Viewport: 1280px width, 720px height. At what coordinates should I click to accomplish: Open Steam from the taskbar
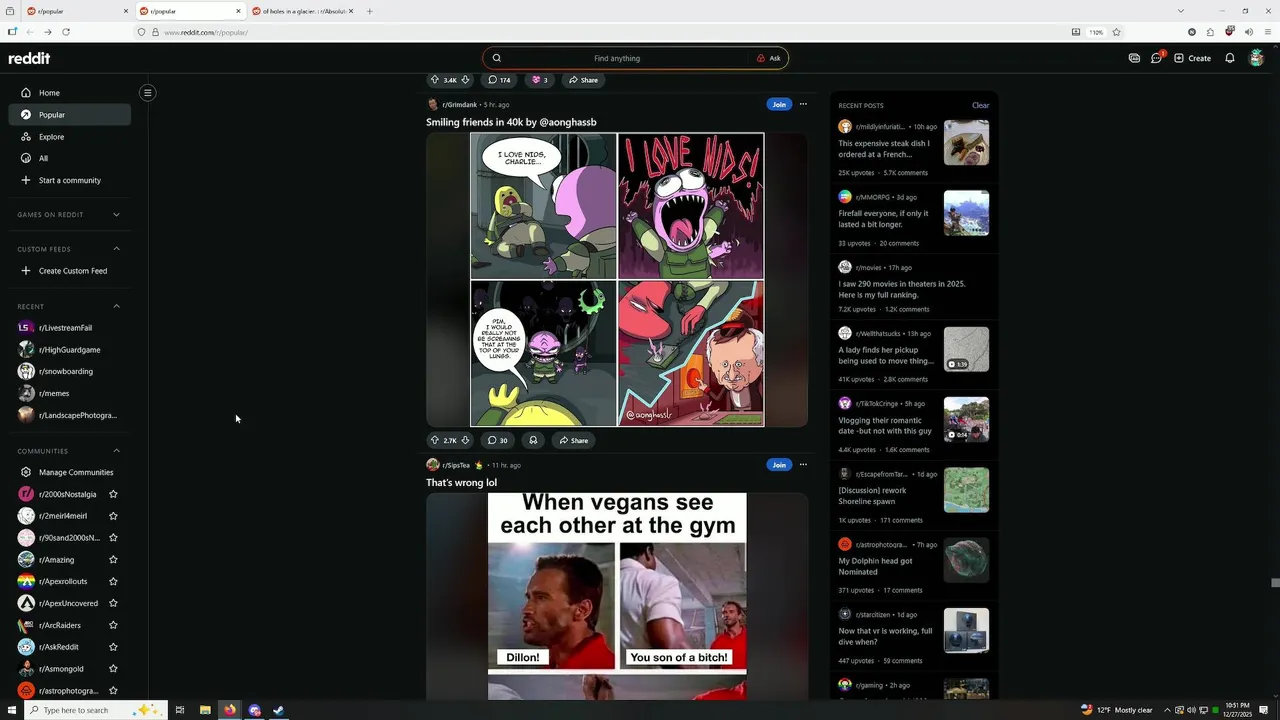(279, 710)
